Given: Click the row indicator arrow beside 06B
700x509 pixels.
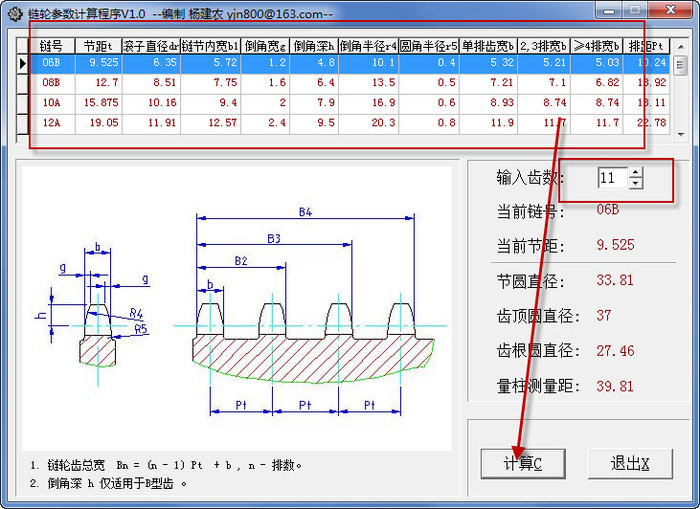Looking at the screenshot, I should 23,63.
